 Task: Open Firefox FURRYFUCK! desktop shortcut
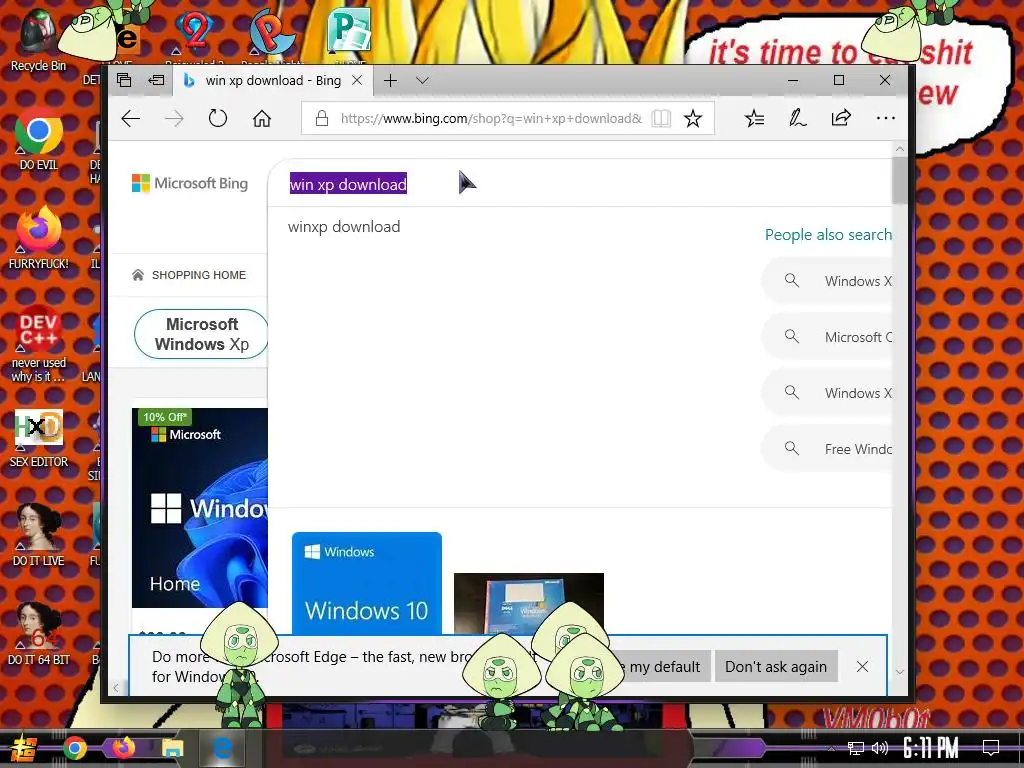tap(39, 238)
